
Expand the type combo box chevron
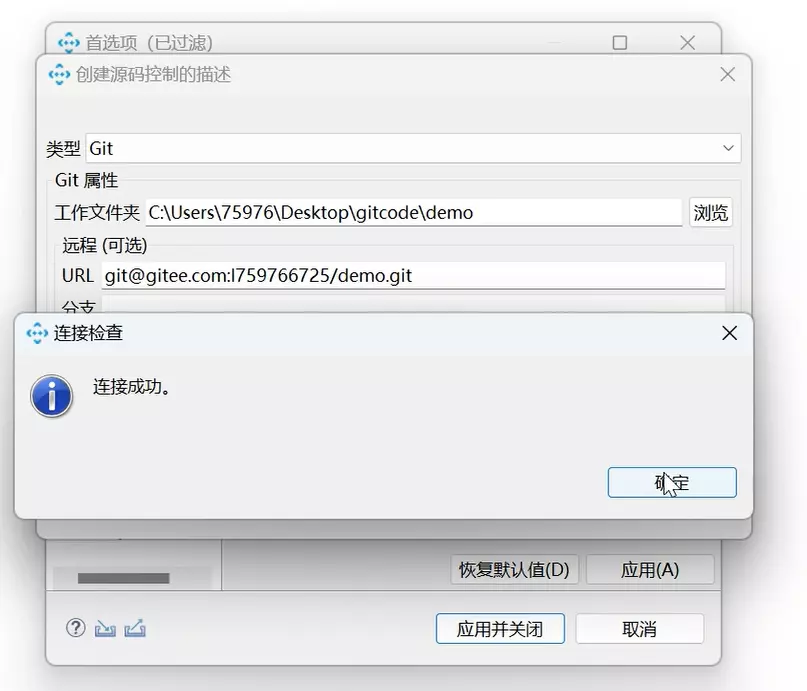pyautogui.click(x=728, y=148)
